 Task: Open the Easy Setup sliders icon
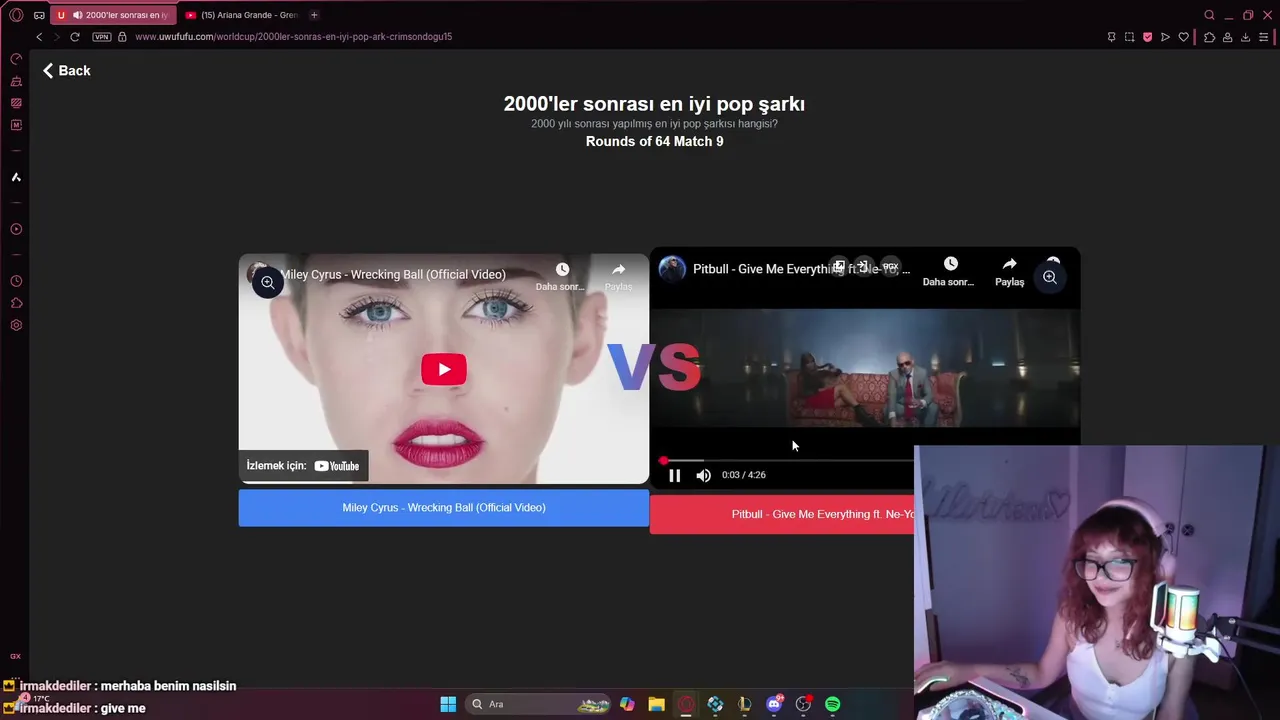click(x=1263, y=37)
